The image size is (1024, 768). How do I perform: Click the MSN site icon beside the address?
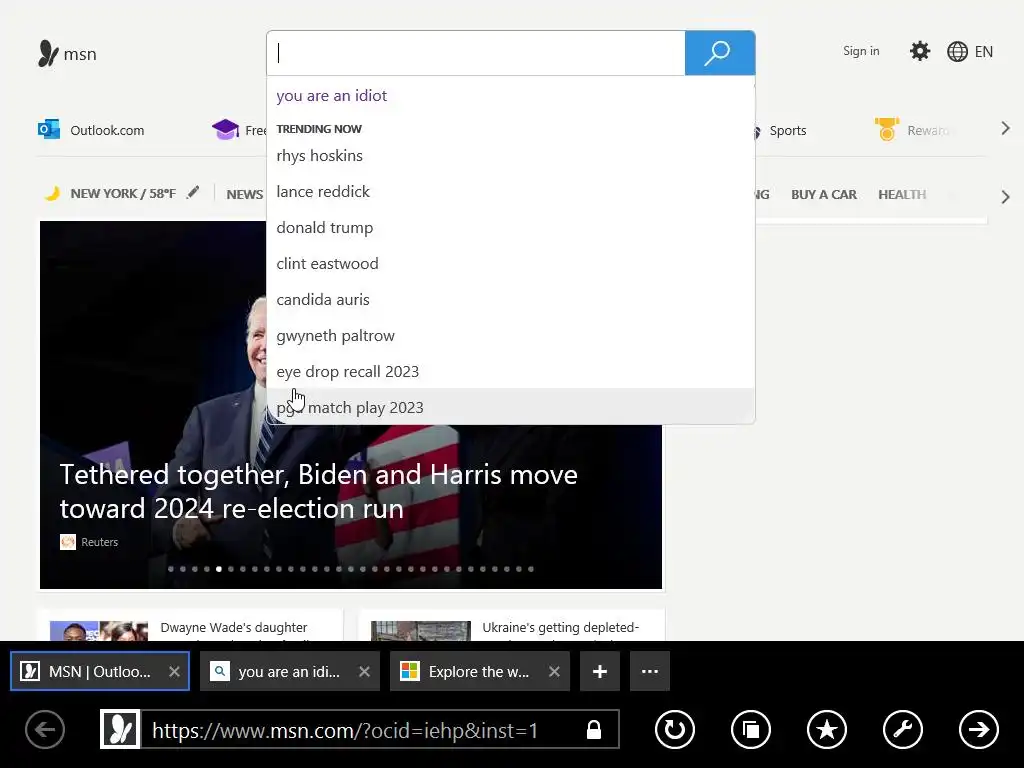pos(120,729)
